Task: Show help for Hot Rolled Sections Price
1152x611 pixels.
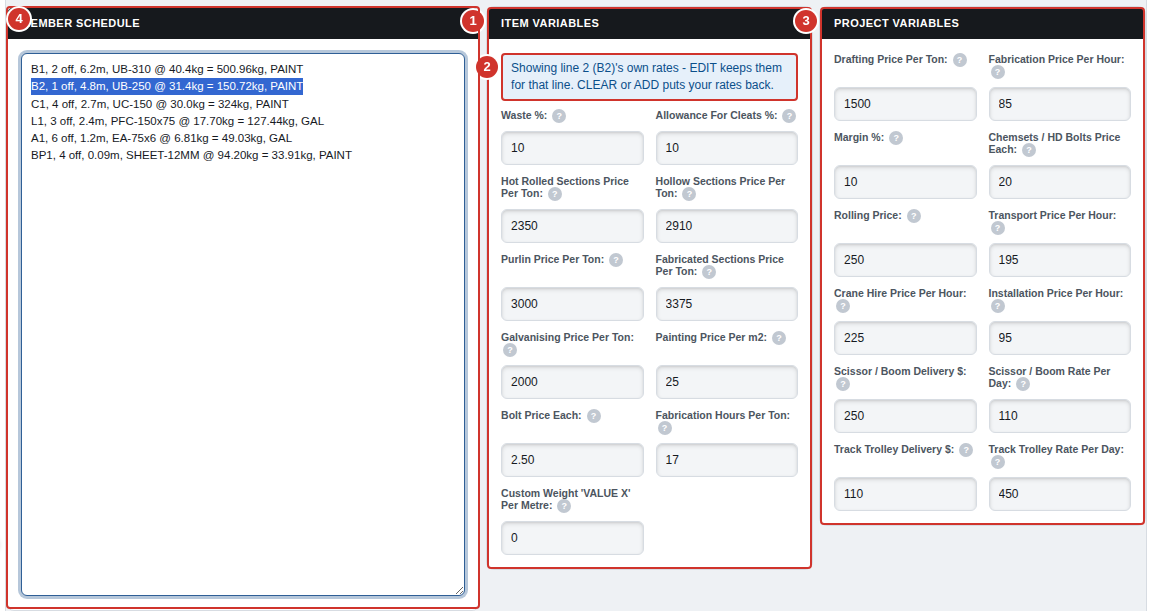Action: 555,194
